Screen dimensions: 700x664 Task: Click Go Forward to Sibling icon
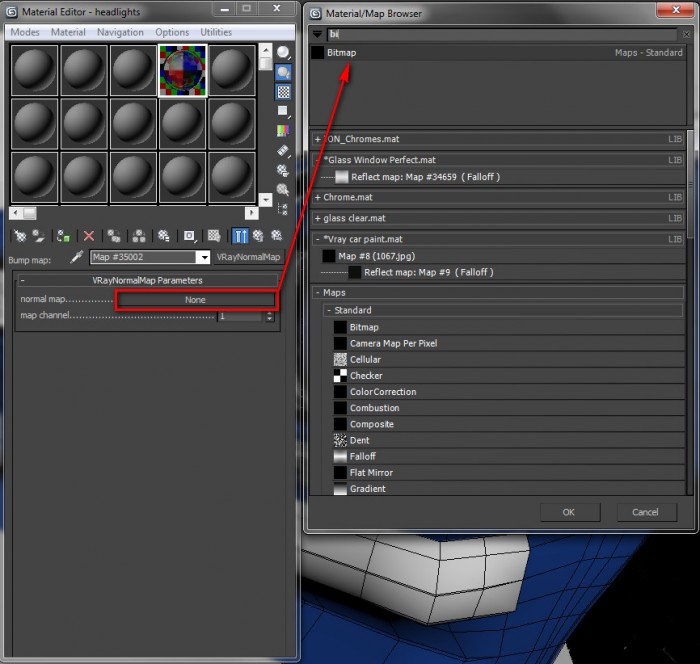click(x=277, y=235)
